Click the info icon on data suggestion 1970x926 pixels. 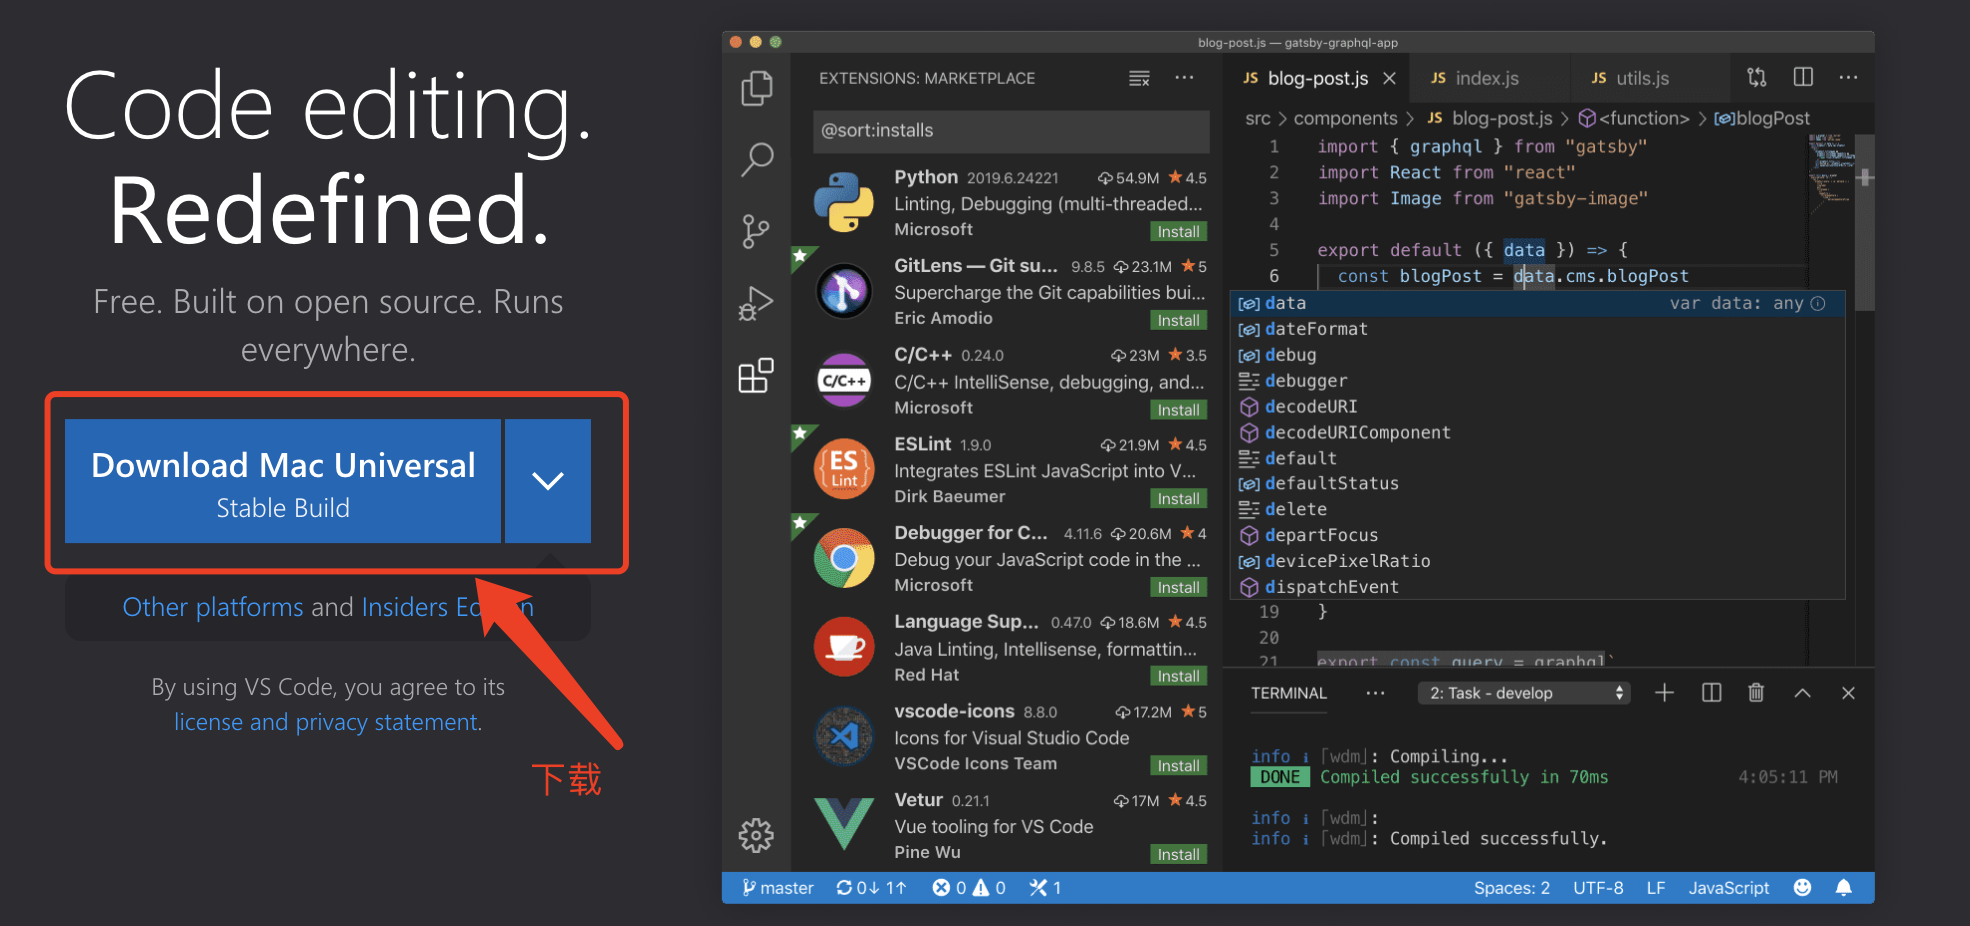[1818, 303]
